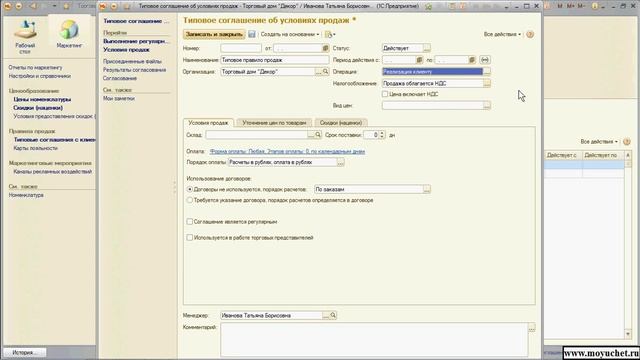Open the Склад record with the magnifier icon
Image resolution: width=640 pixels, height=360 pixels.
(x=318, y=135)
